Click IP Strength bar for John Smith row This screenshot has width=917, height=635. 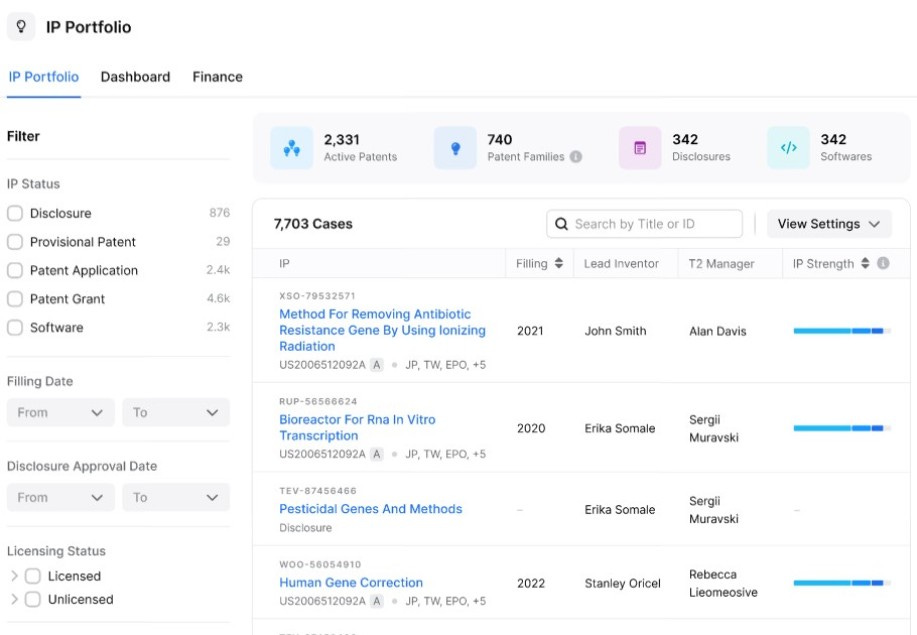pos(842,331)
